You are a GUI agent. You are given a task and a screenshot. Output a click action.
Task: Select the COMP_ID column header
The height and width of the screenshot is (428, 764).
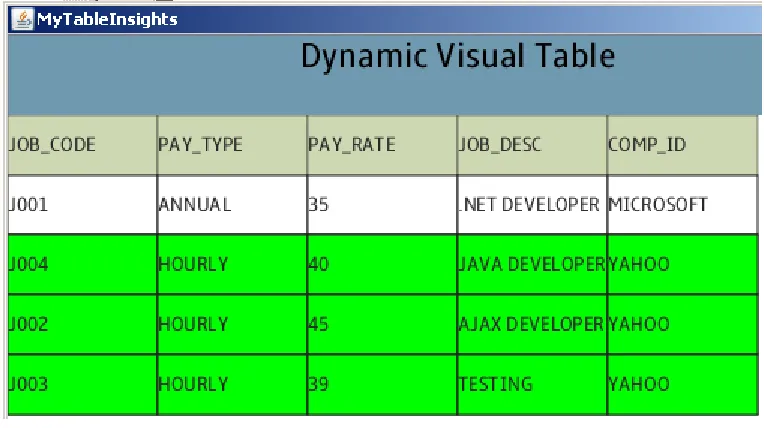(683, 145)
